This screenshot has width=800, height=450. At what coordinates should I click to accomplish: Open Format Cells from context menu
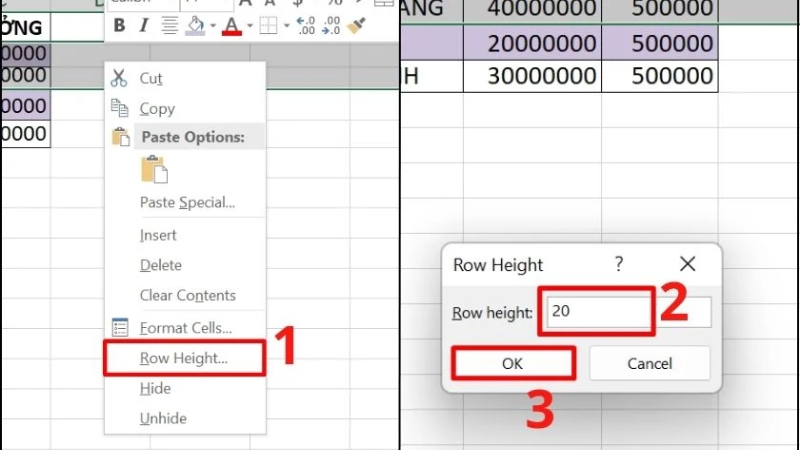point(185,328)
